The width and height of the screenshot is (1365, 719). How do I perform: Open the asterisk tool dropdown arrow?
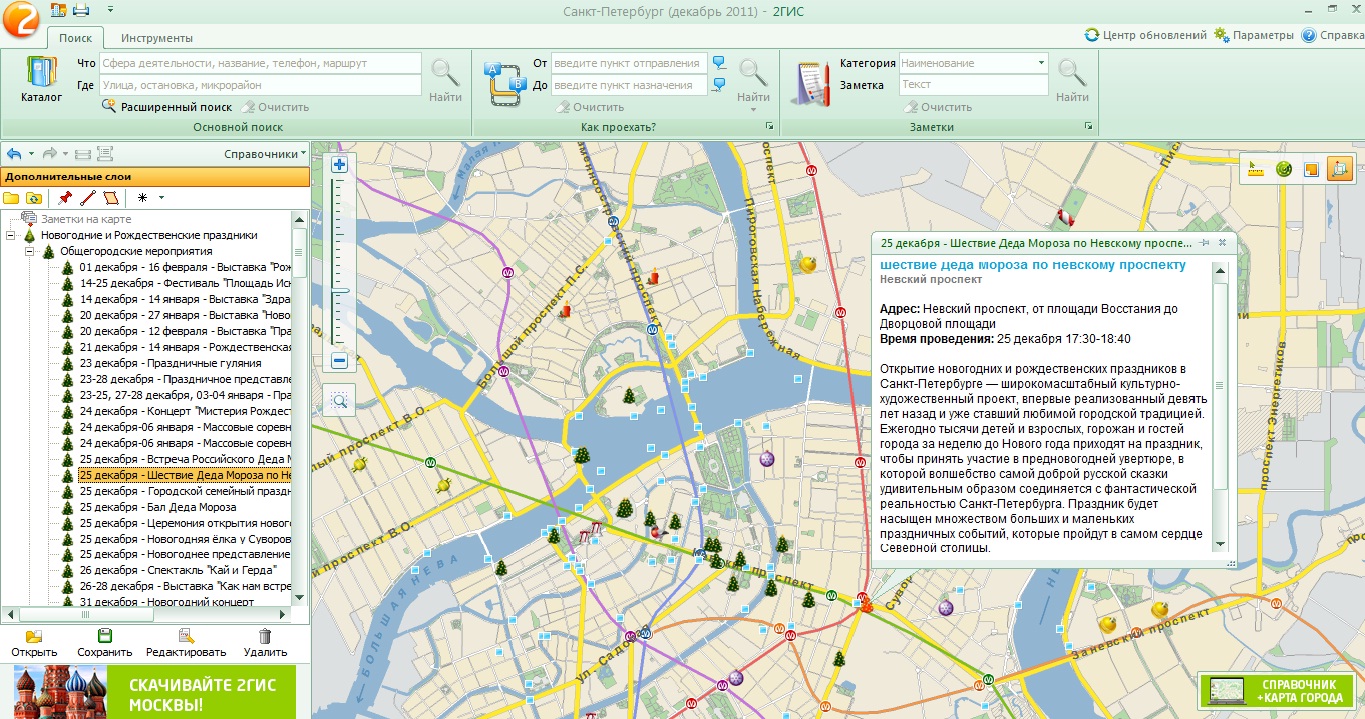(161, 198)
